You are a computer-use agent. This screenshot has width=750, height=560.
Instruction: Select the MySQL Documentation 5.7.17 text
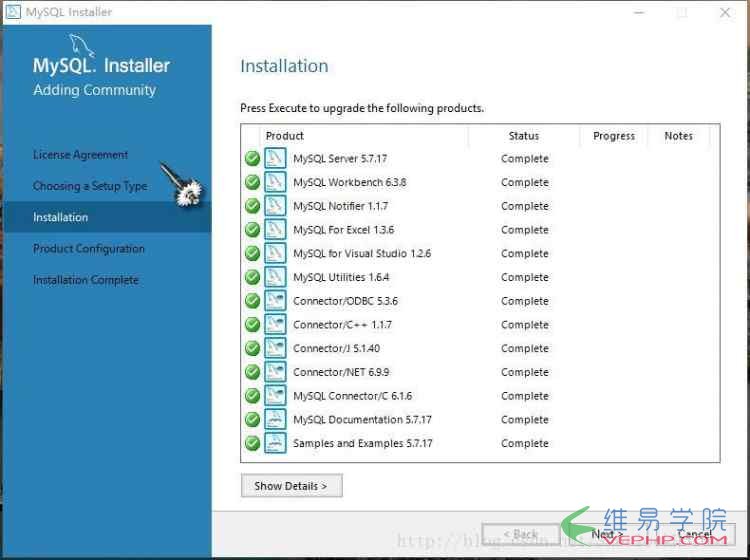point(362,419)
